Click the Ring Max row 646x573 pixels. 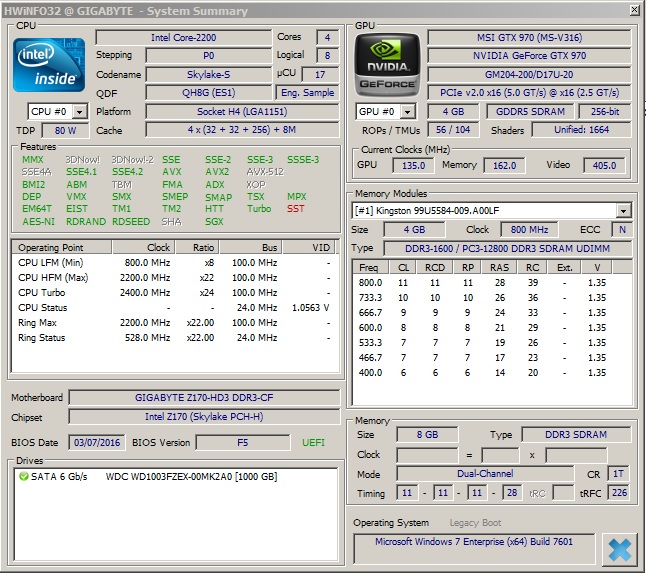[174, 323]
